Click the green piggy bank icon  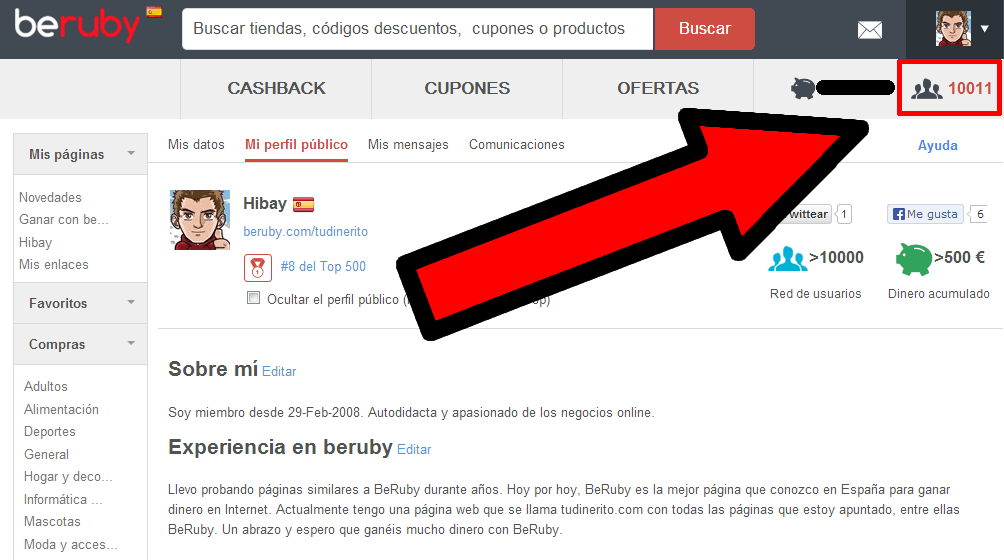tap(914, 259)
